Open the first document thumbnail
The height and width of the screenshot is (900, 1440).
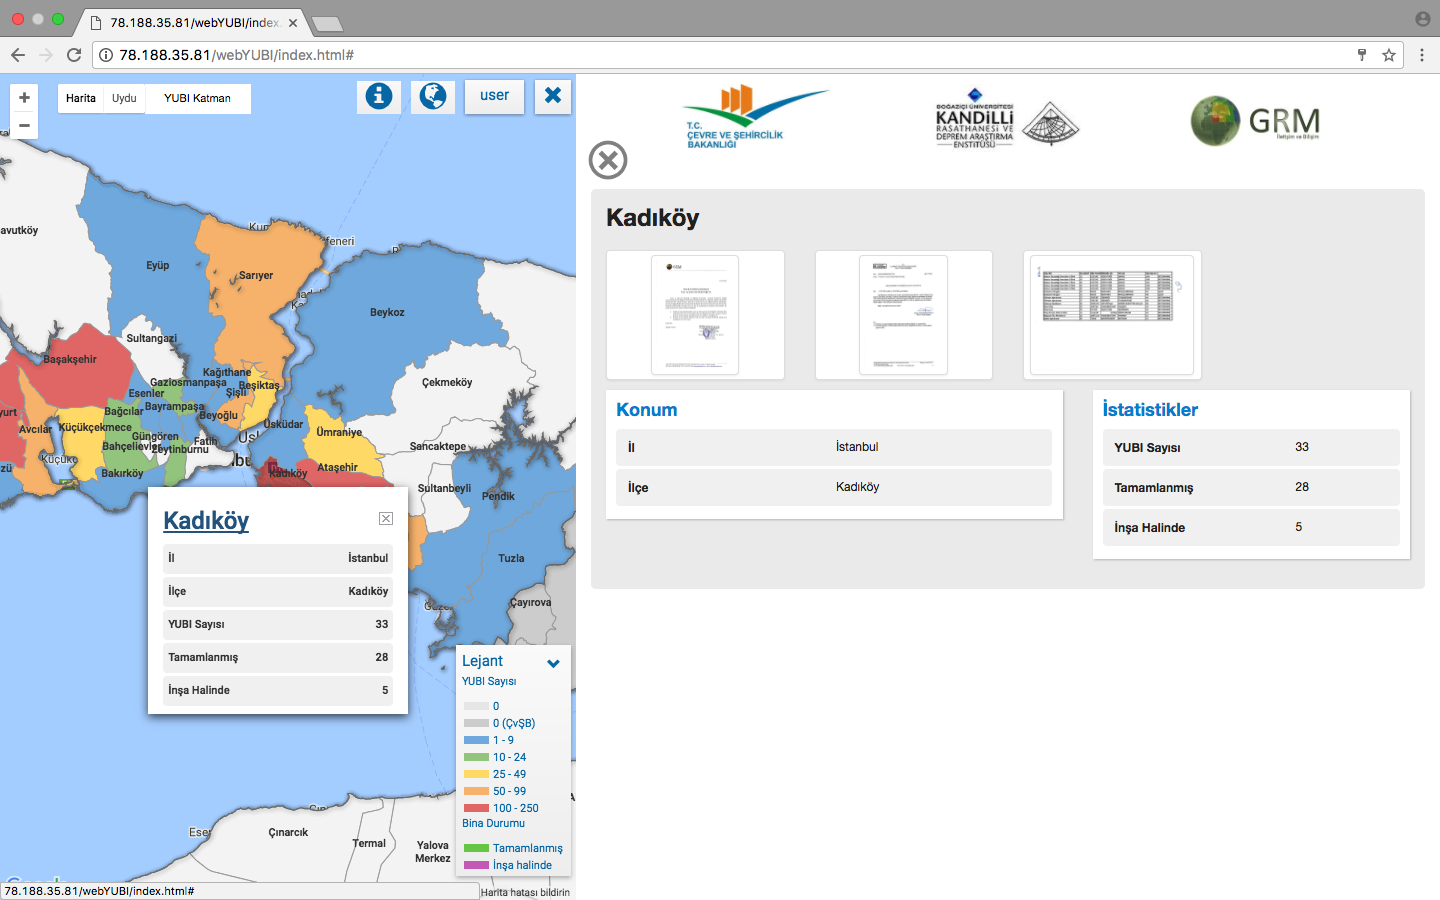pyautogui.click(x=695, y=315)
